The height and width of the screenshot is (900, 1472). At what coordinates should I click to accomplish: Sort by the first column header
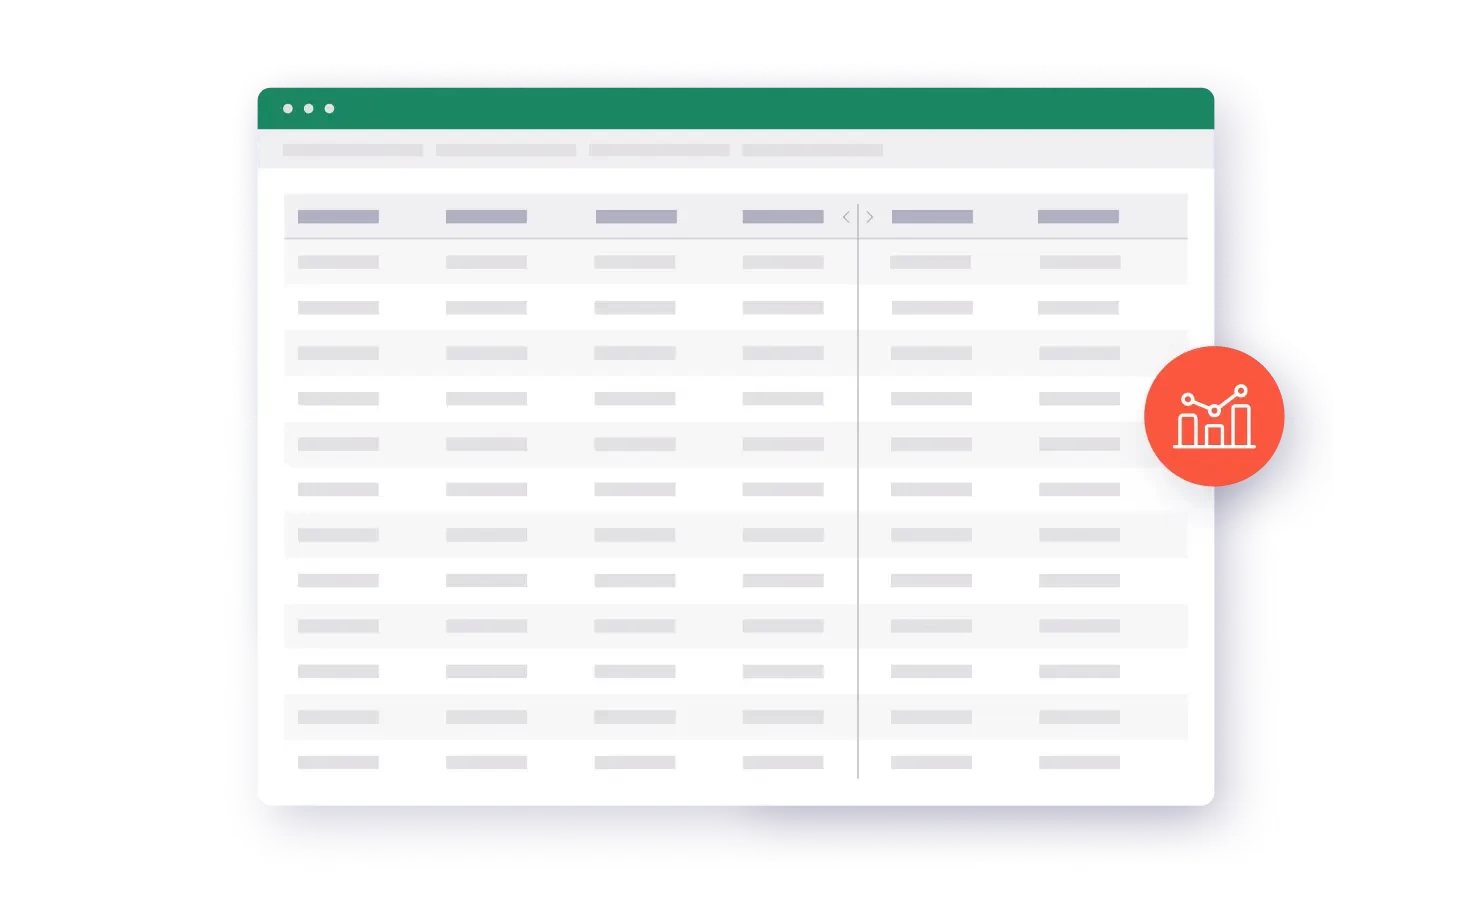coord(338,217)
